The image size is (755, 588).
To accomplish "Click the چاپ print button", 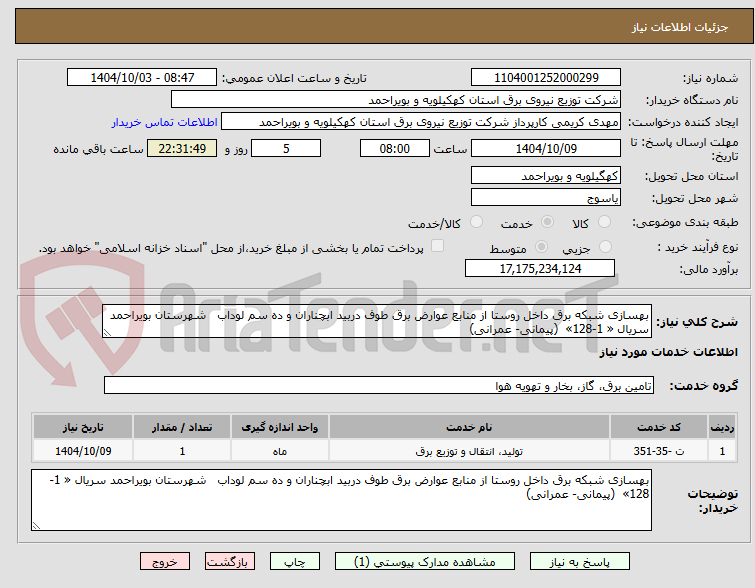I will [x=295, y=562].
